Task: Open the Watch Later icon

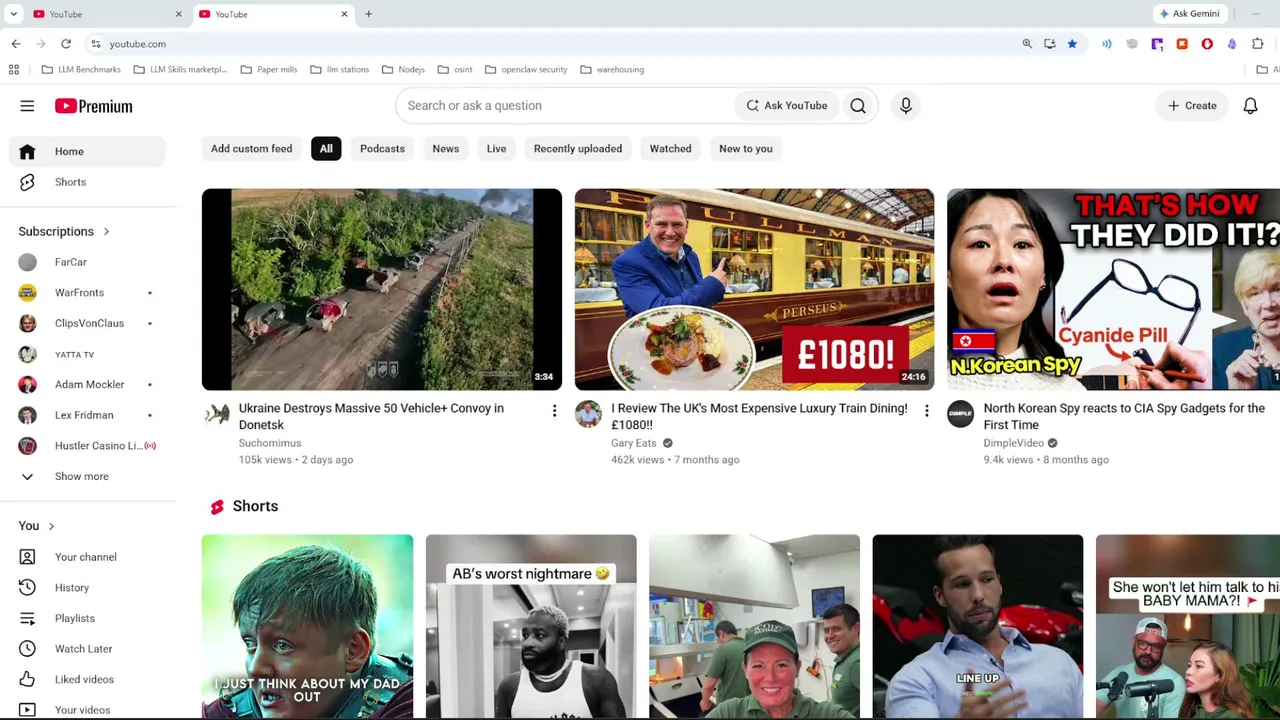Action: [x=27, y=649]
